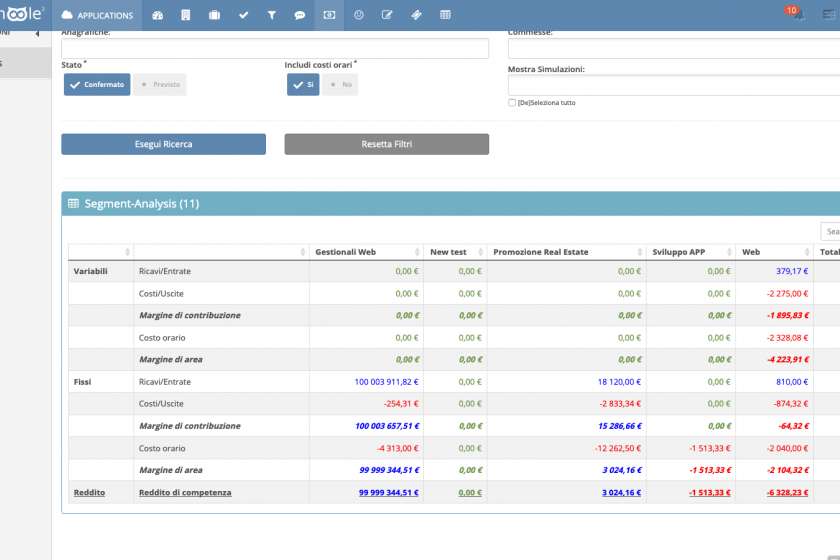The width and height of the screenshot is (840, 560).
Task: Sort the second unnamed row-label column
Action: pos(221,252)
